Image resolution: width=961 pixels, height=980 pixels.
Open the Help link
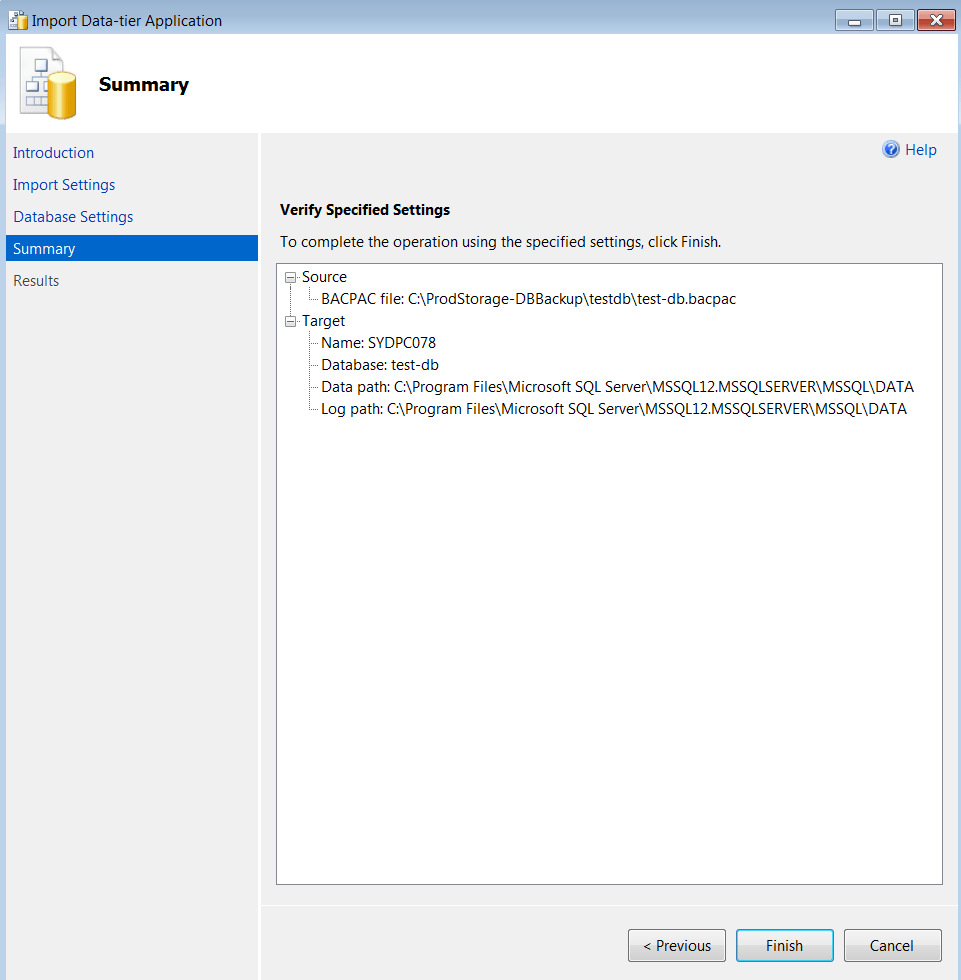coord(920,150)
